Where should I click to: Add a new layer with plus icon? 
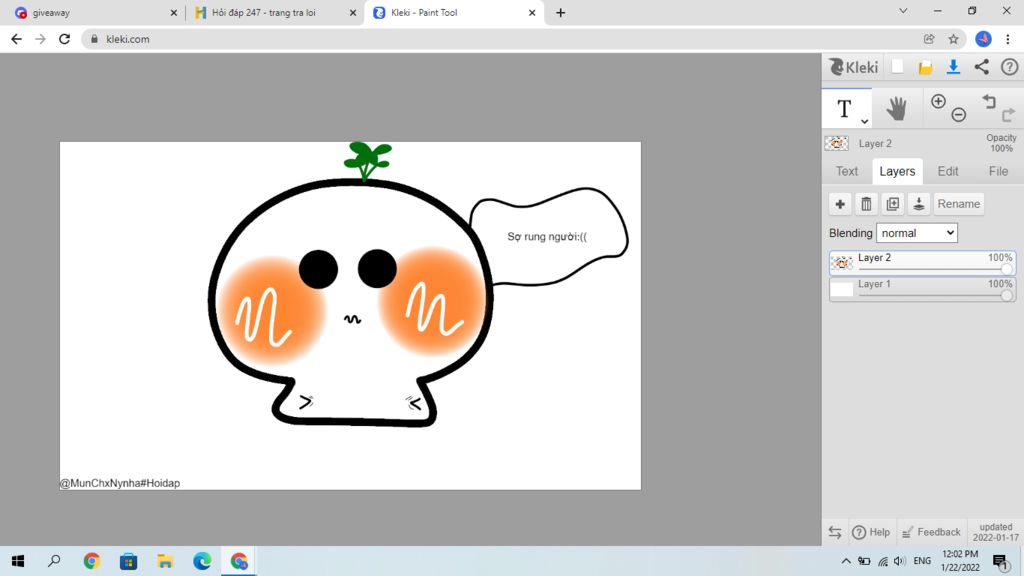coord(840,204)
